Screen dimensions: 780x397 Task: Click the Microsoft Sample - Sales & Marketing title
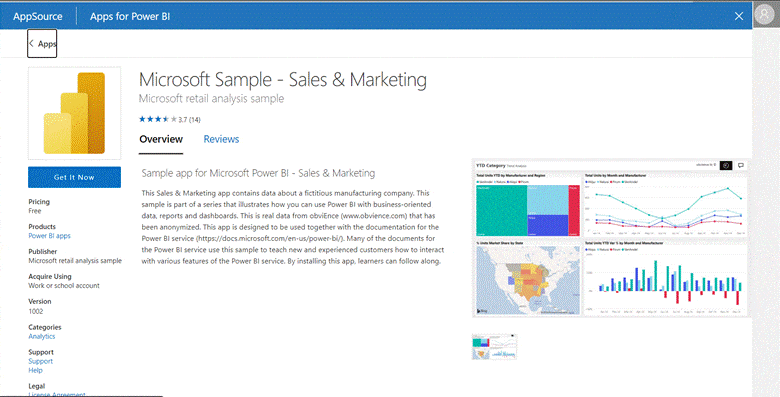click(283, 80)
